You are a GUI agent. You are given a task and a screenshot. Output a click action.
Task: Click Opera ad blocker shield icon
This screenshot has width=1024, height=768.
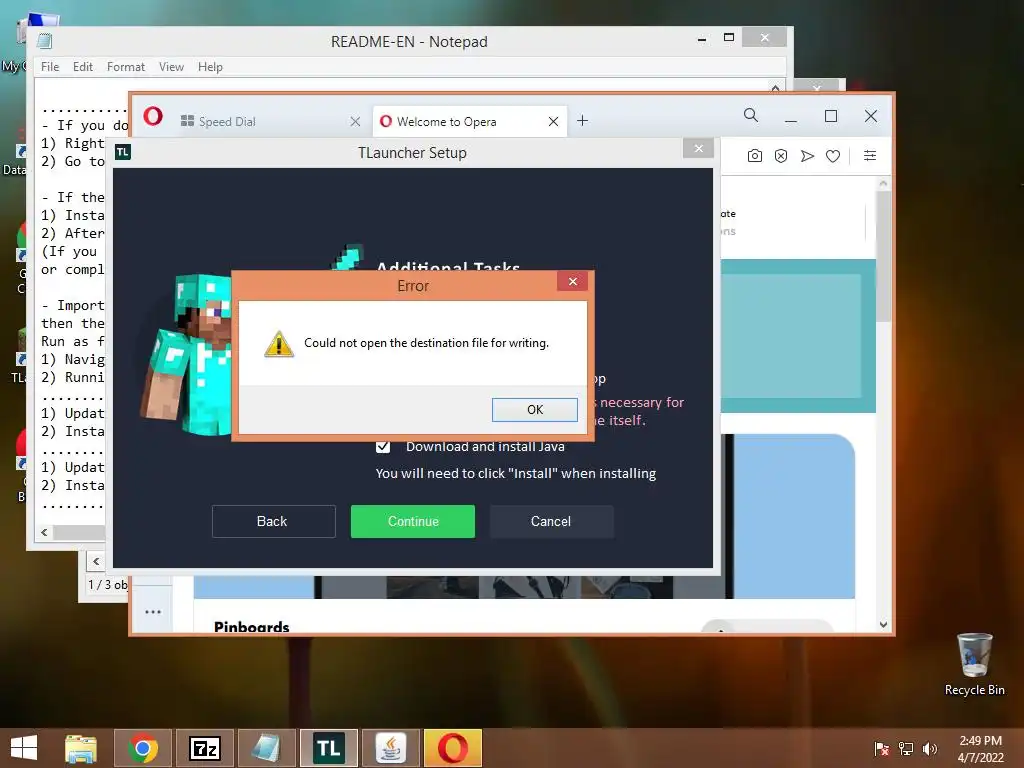point(781,156)
